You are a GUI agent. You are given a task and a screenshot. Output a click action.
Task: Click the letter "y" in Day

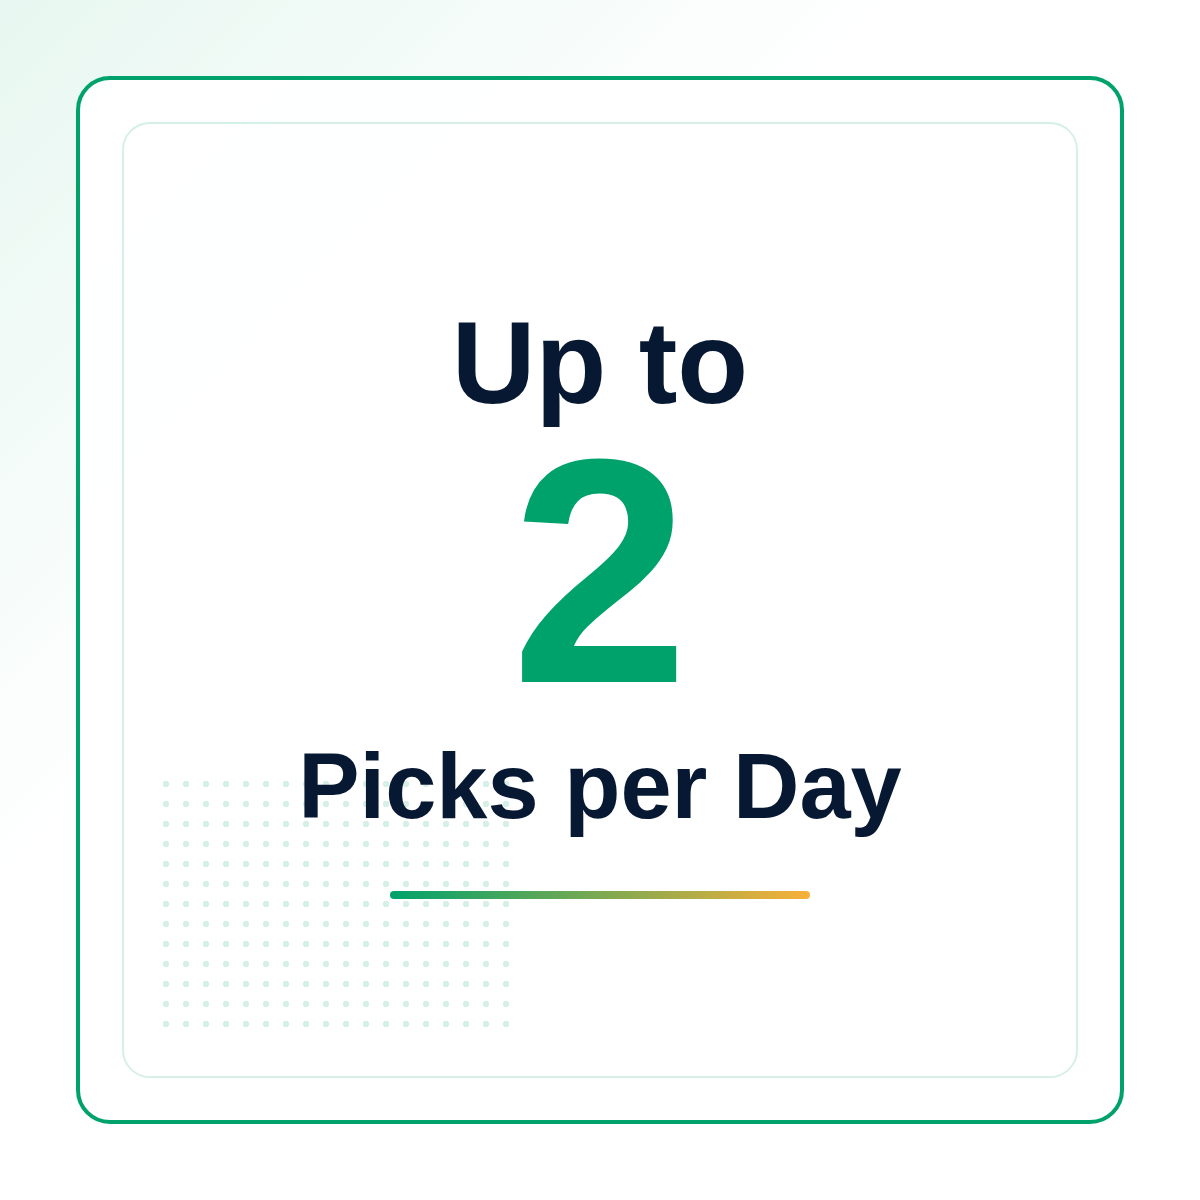coord(878,800)
